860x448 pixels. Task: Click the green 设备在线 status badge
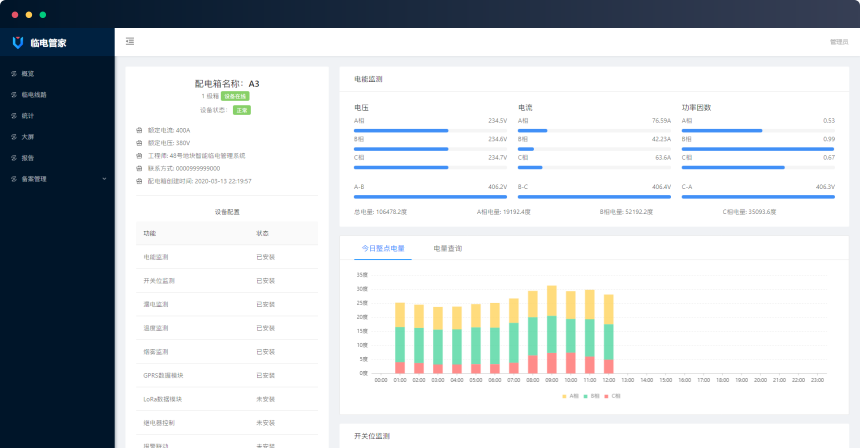pos(235,96)
